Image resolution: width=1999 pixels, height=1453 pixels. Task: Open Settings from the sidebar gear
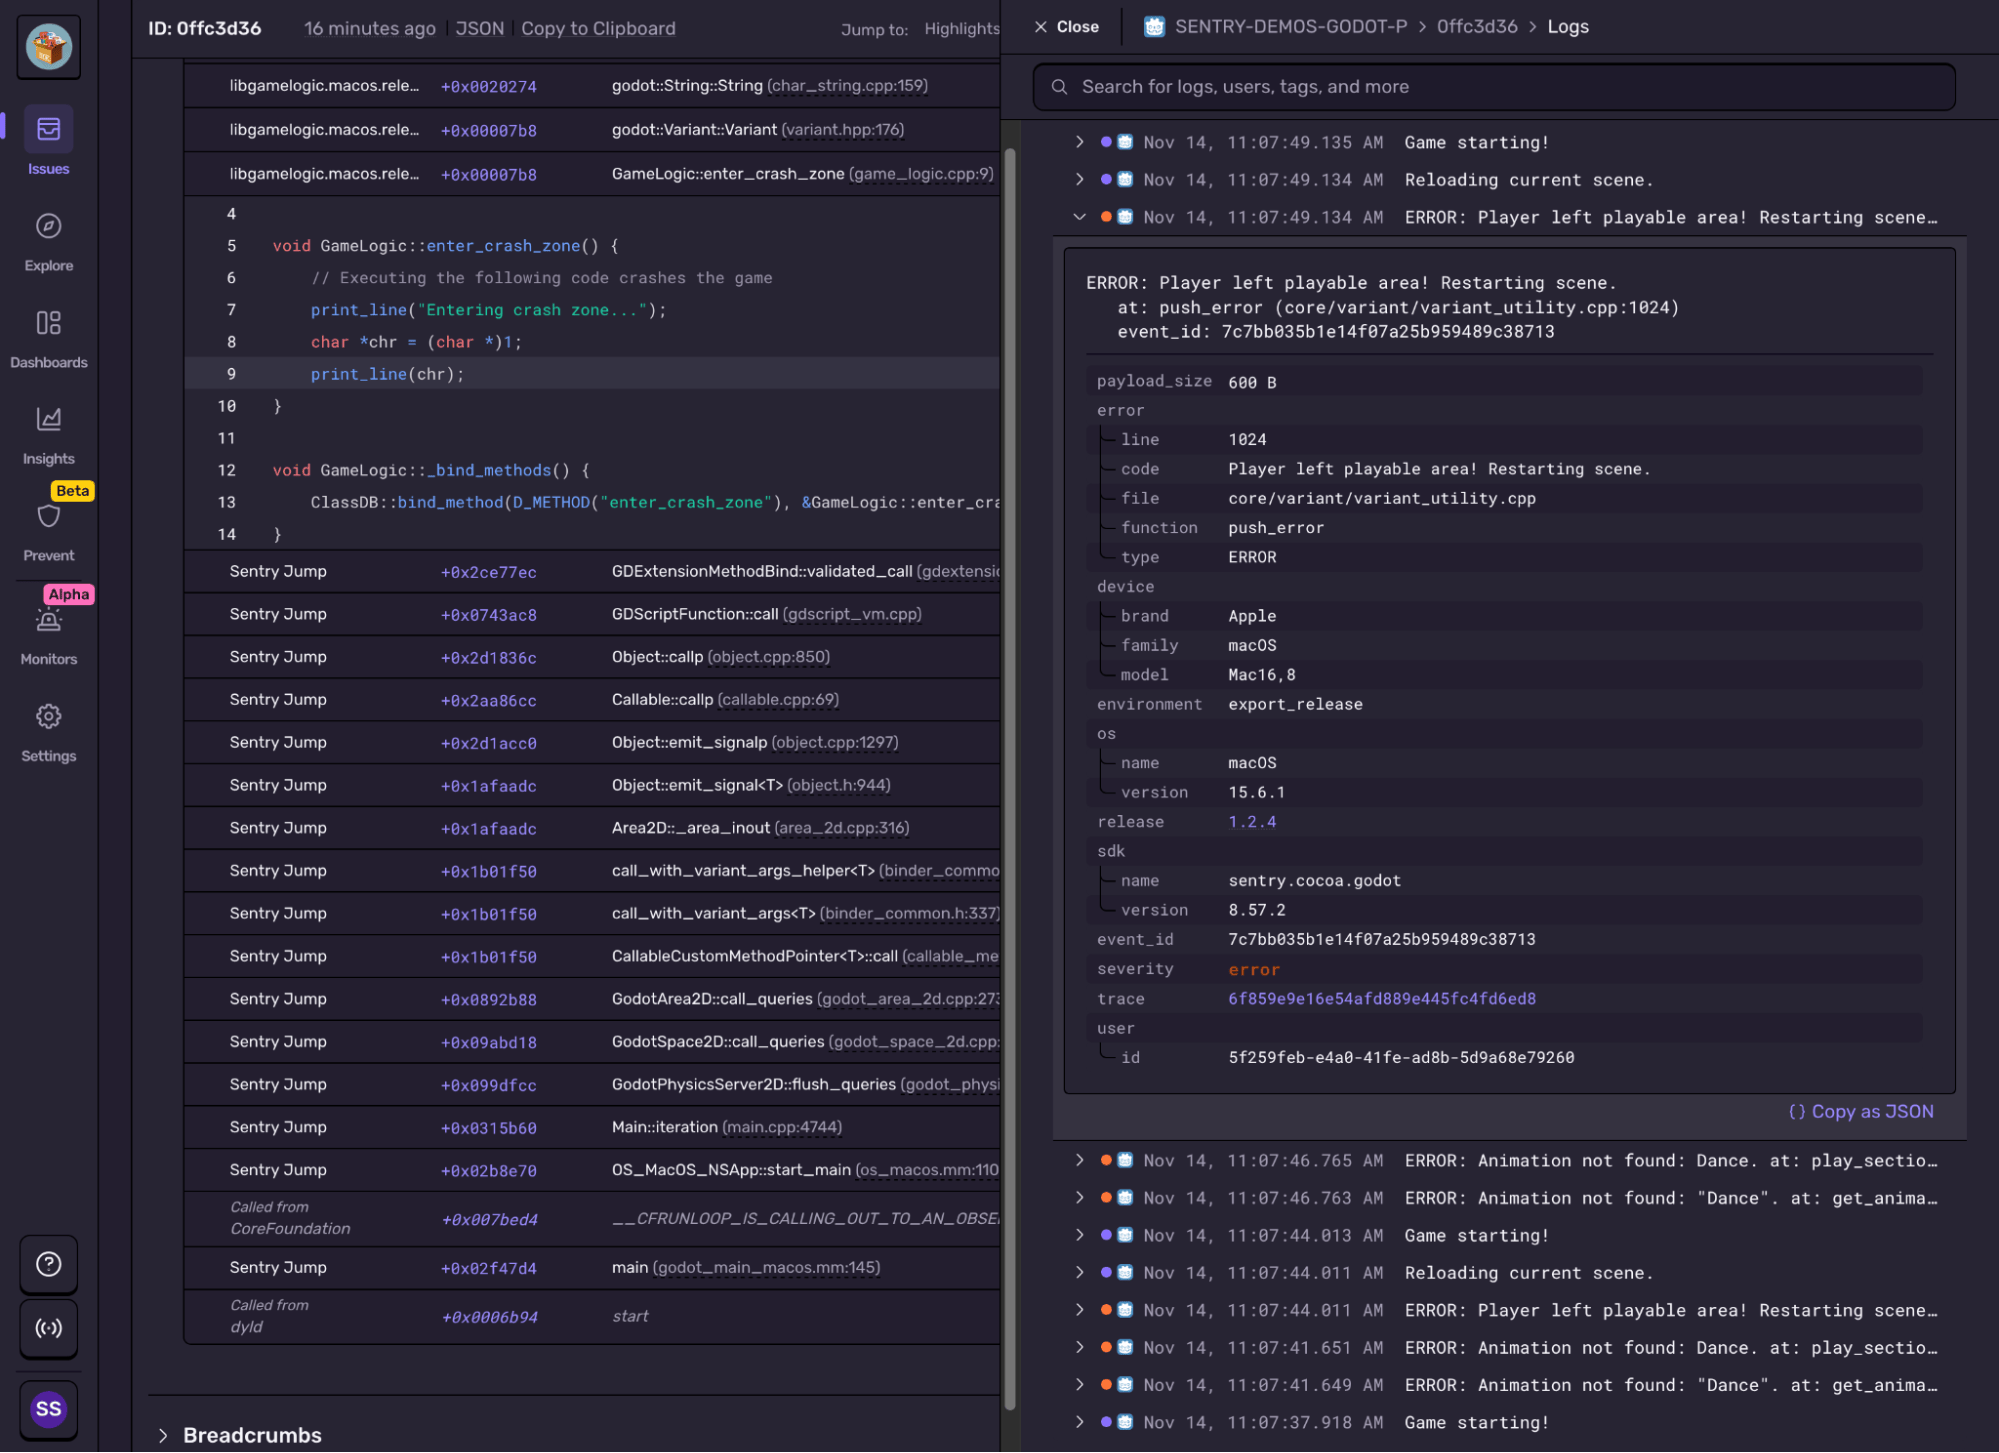click(48, 716)
